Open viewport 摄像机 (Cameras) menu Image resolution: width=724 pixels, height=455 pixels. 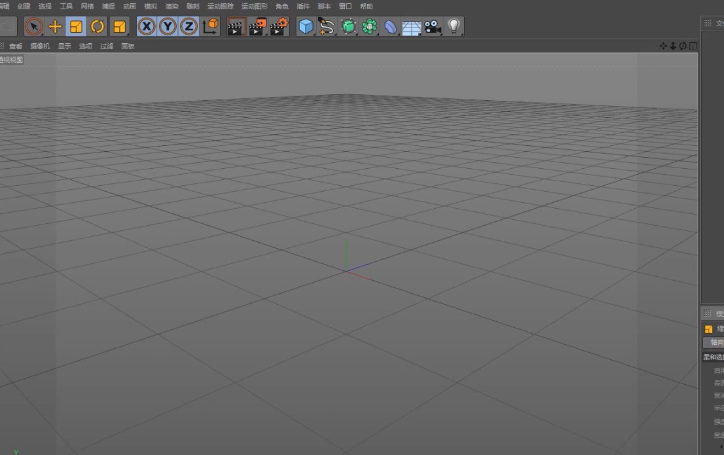tap(40, 46)
